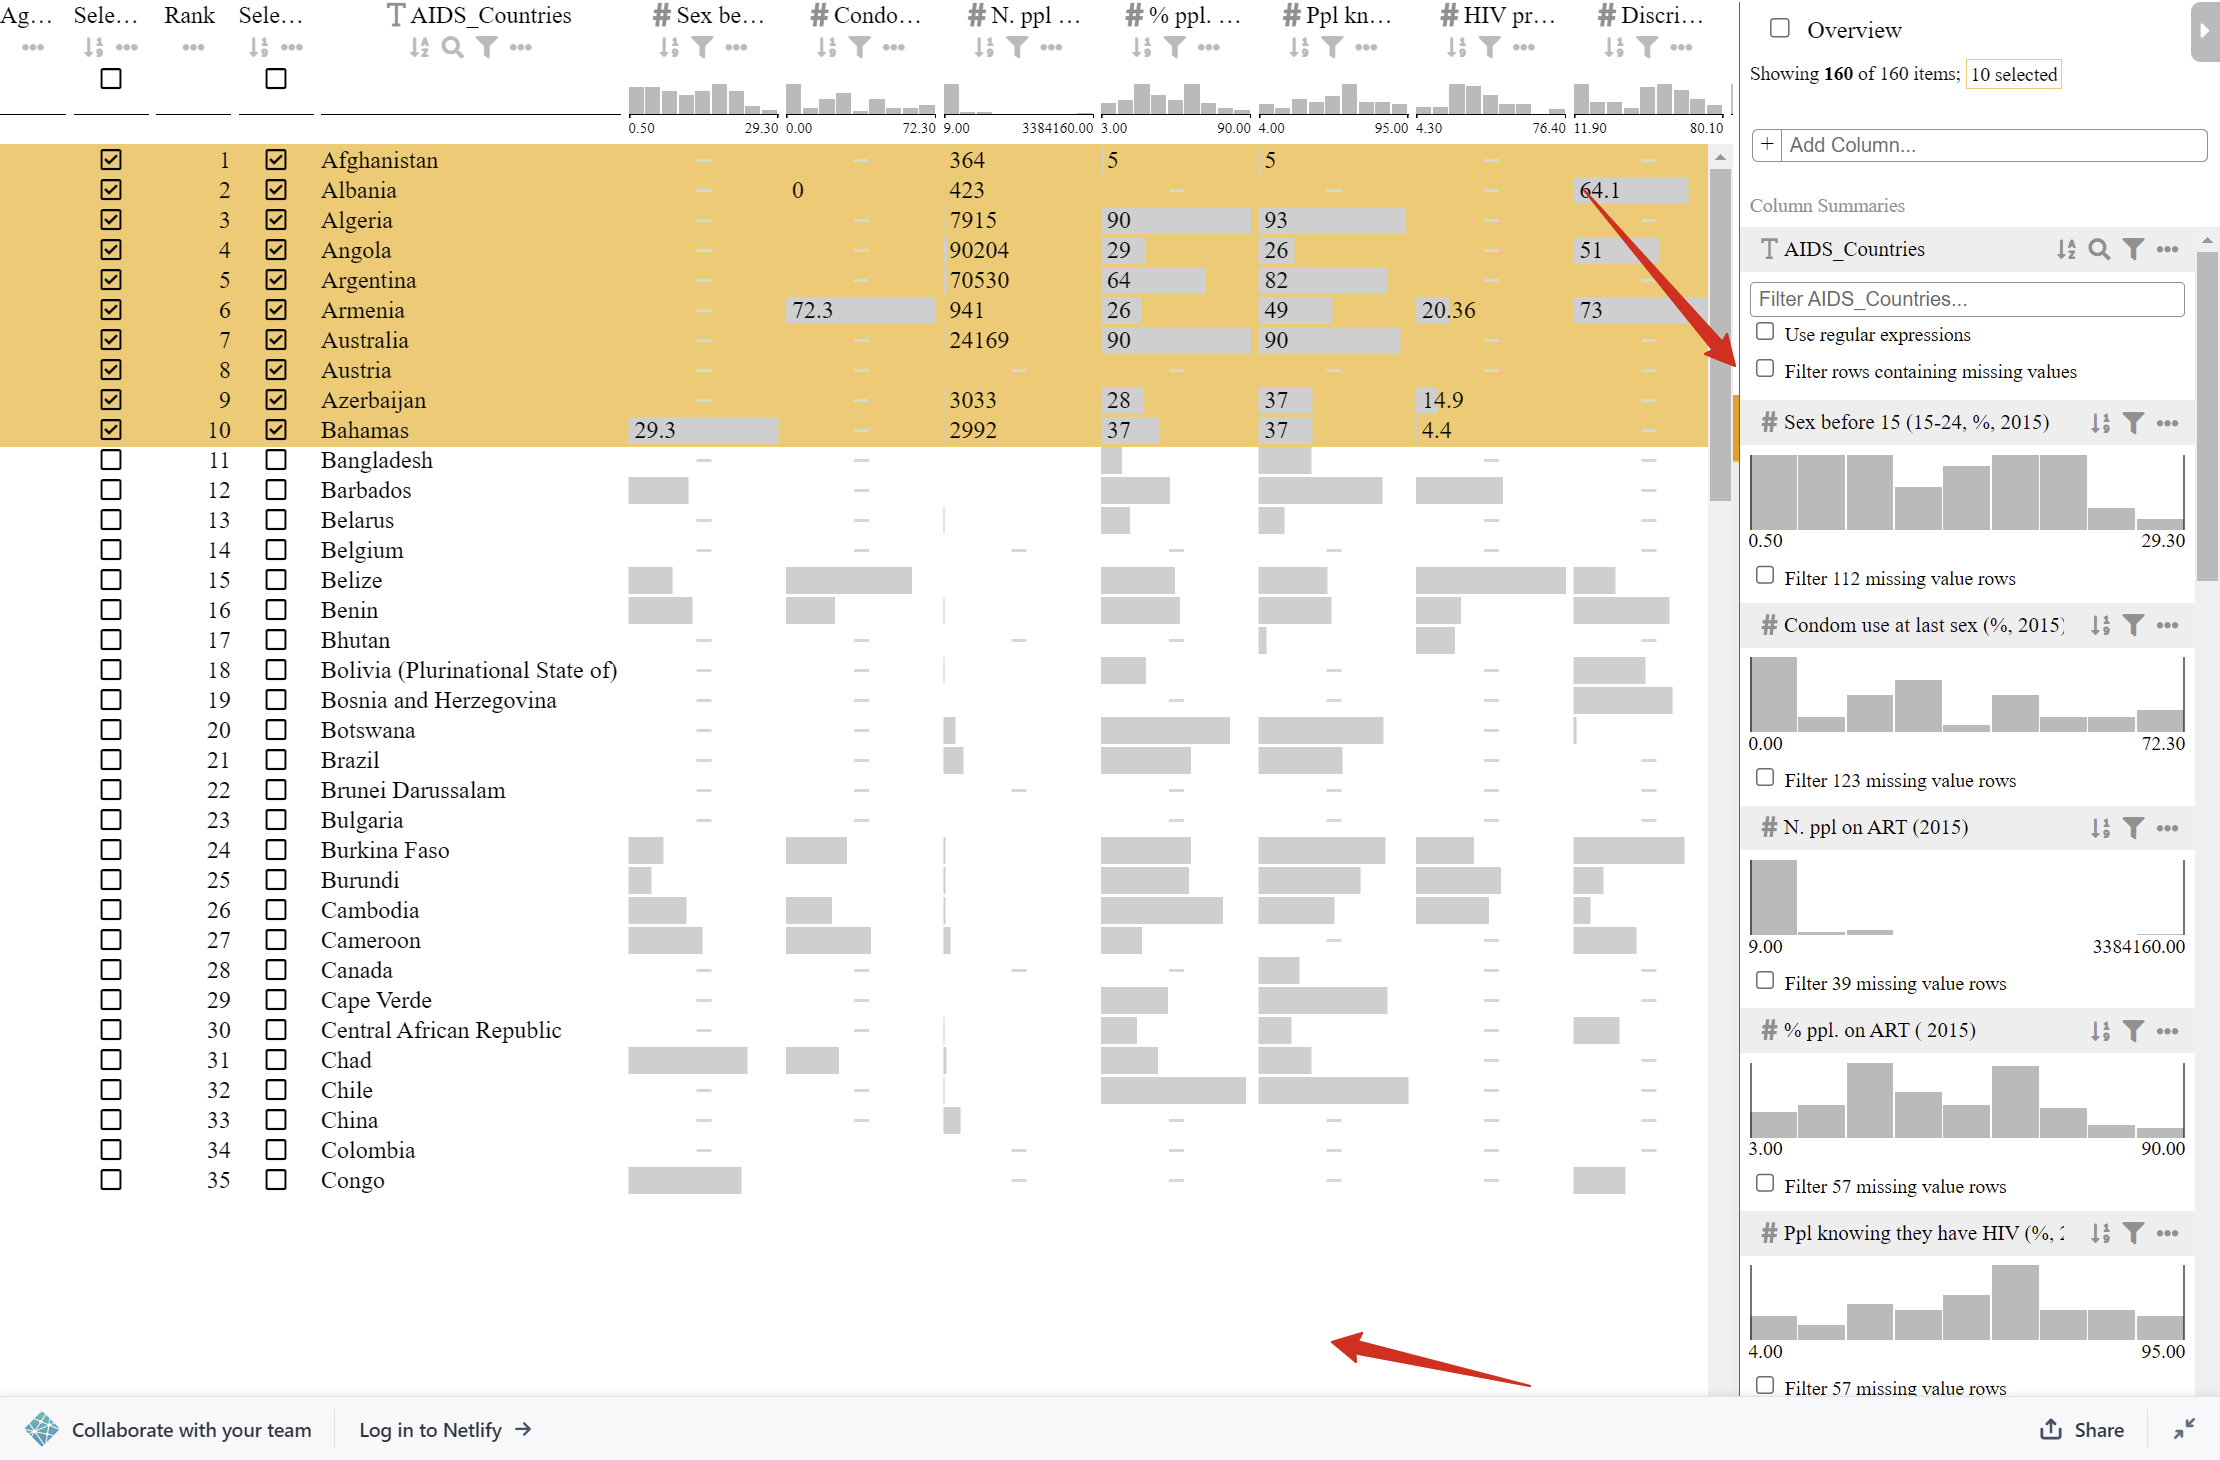Open search for the AIDS_Countries column

tap(452, 46)
